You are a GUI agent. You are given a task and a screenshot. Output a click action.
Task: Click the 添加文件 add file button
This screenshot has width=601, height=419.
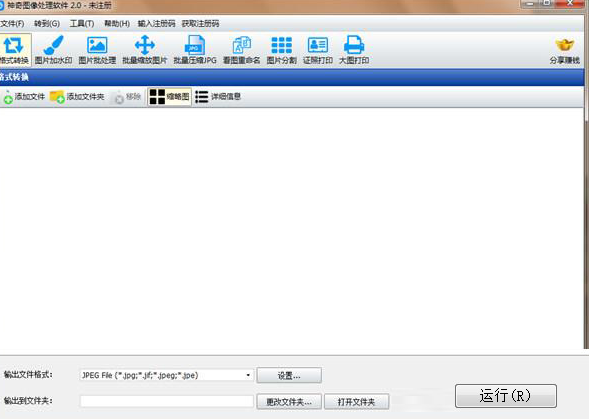[23, 97]
